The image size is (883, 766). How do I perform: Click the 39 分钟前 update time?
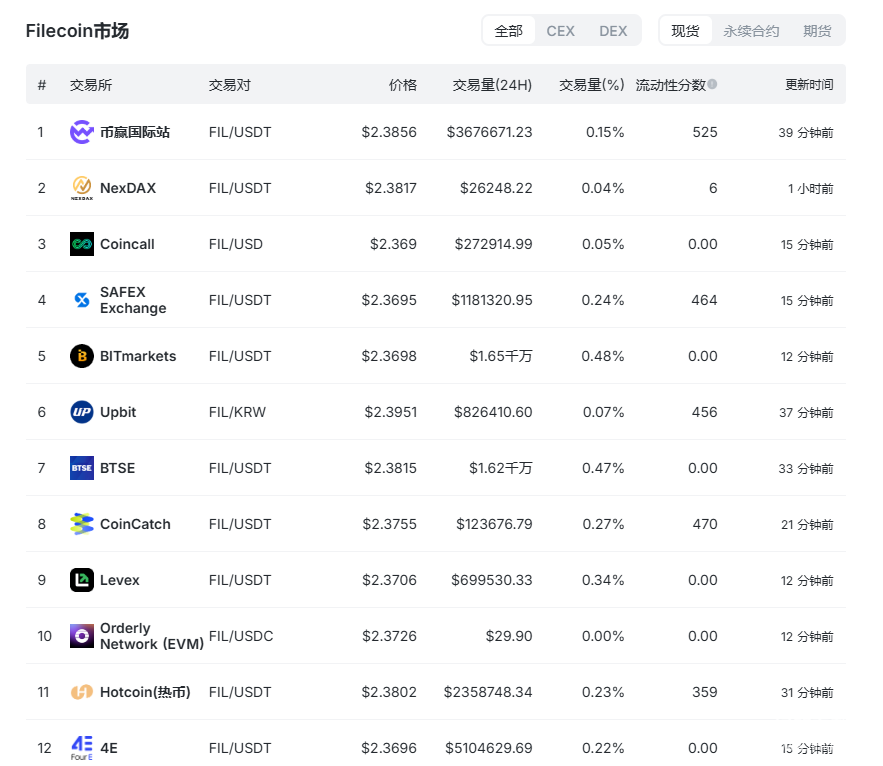click(806, 132)
